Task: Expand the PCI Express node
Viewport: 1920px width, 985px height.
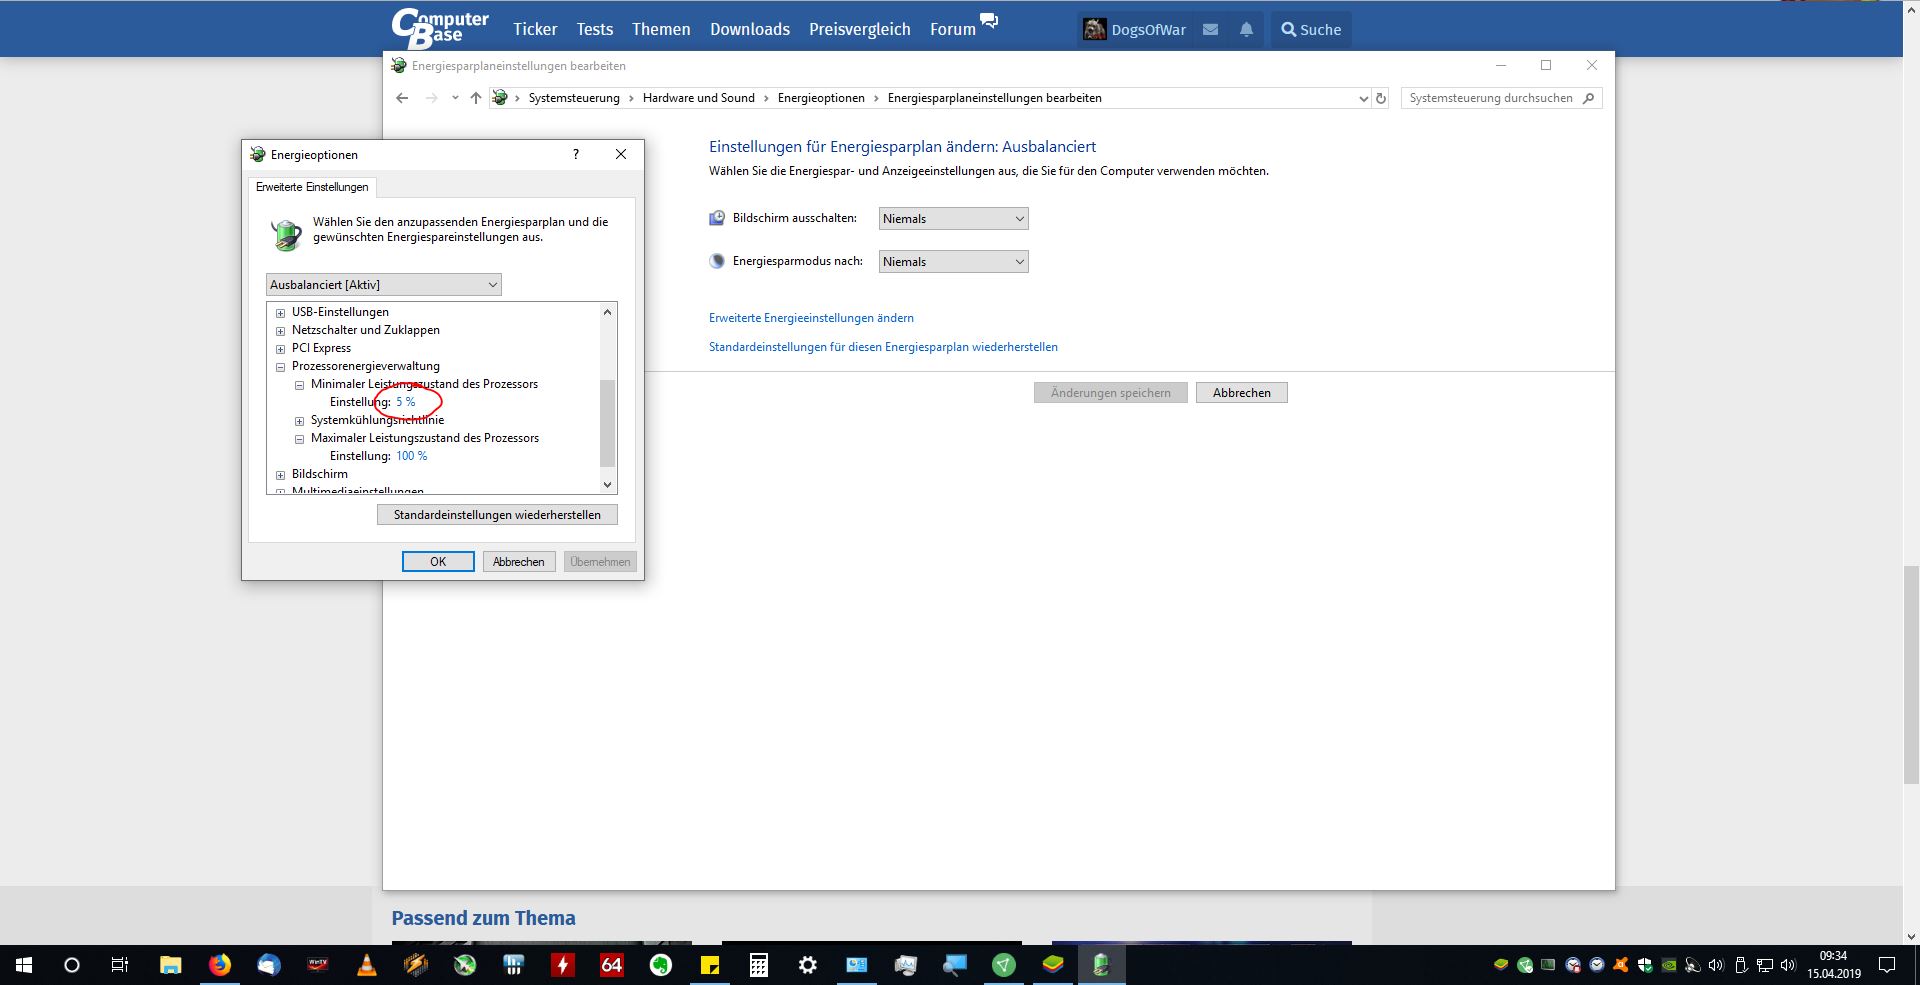Action: 281,349
